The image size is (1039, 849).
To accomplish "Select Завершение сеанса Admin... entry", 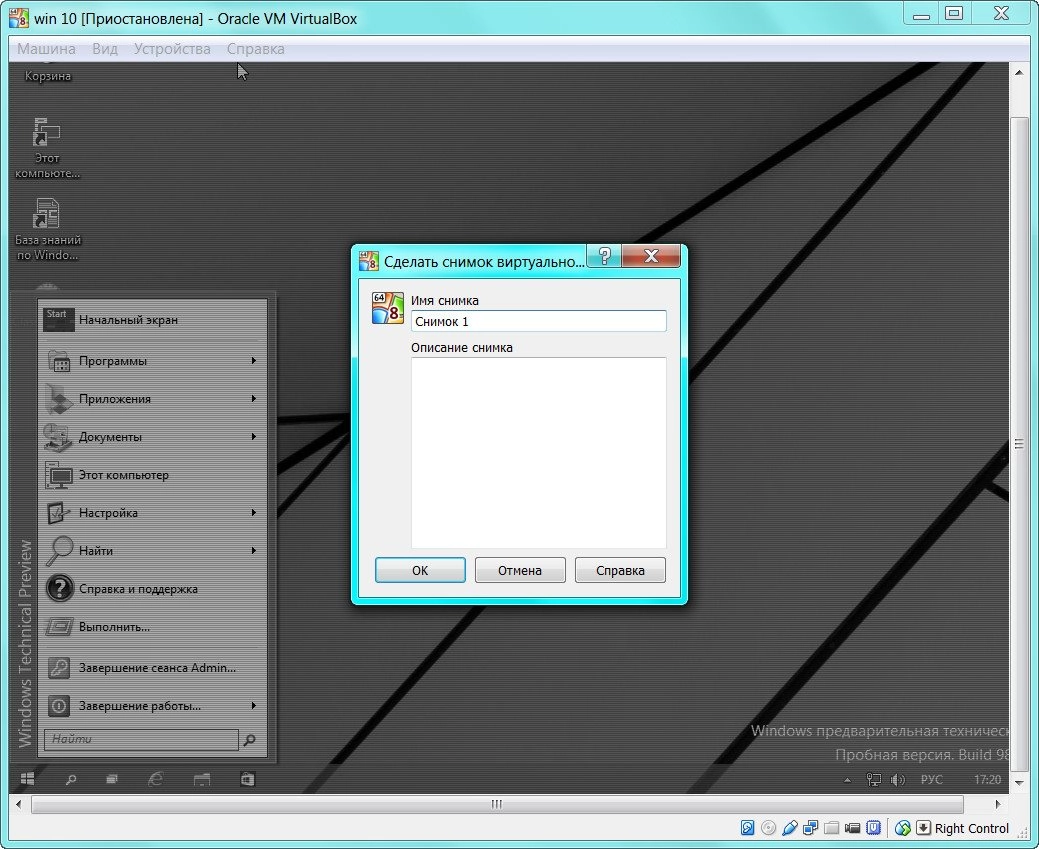I will 153,668.
